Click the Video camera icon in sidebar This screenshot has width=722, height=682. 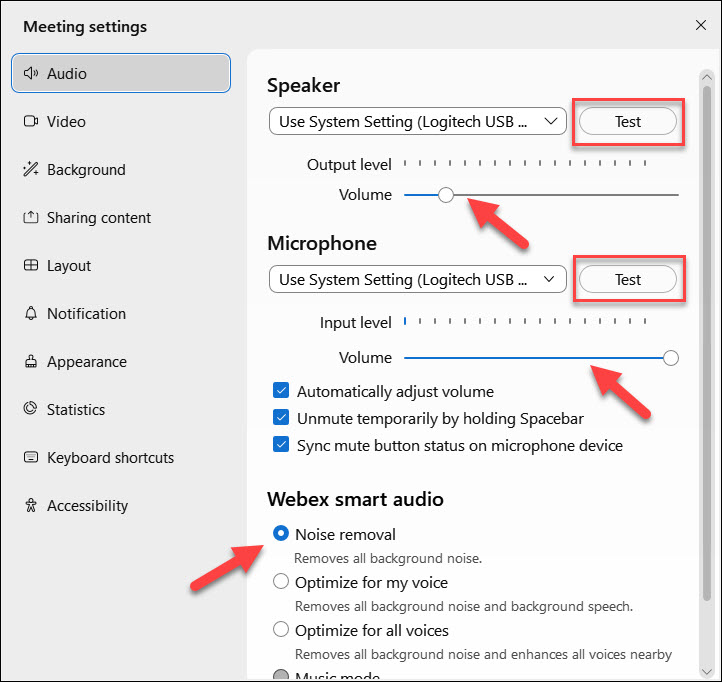click(x=30, y=122)
